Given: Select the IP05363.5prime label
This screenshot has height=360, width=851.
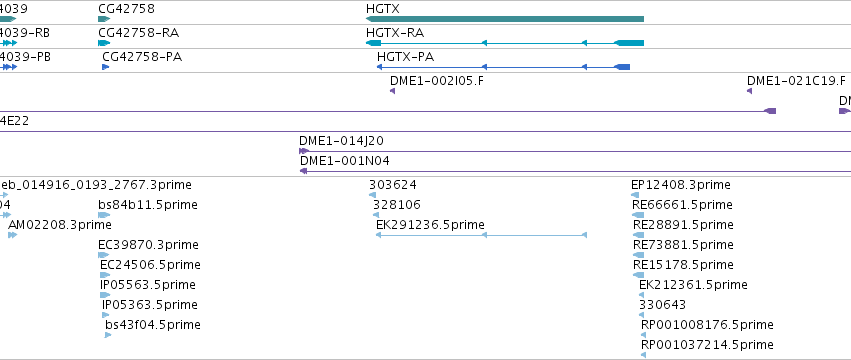Looking at the screenshot, I should 150,304.
